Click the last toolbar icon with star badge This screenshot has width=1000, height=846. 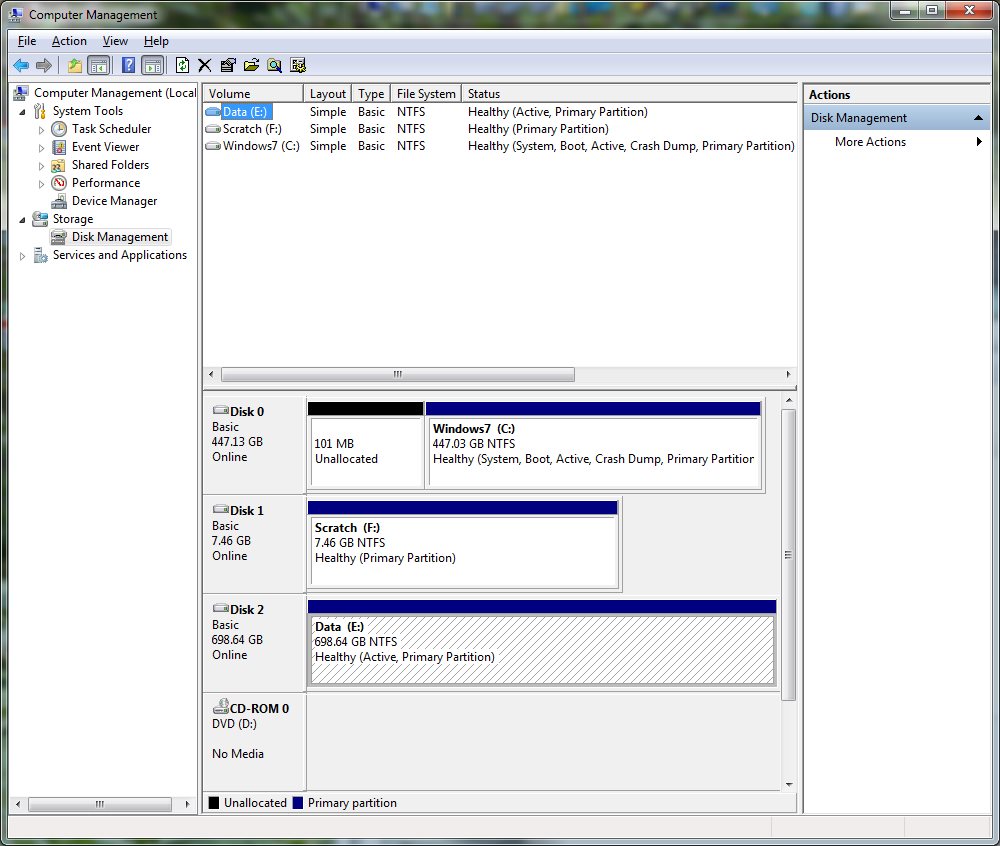click(298, 65)
